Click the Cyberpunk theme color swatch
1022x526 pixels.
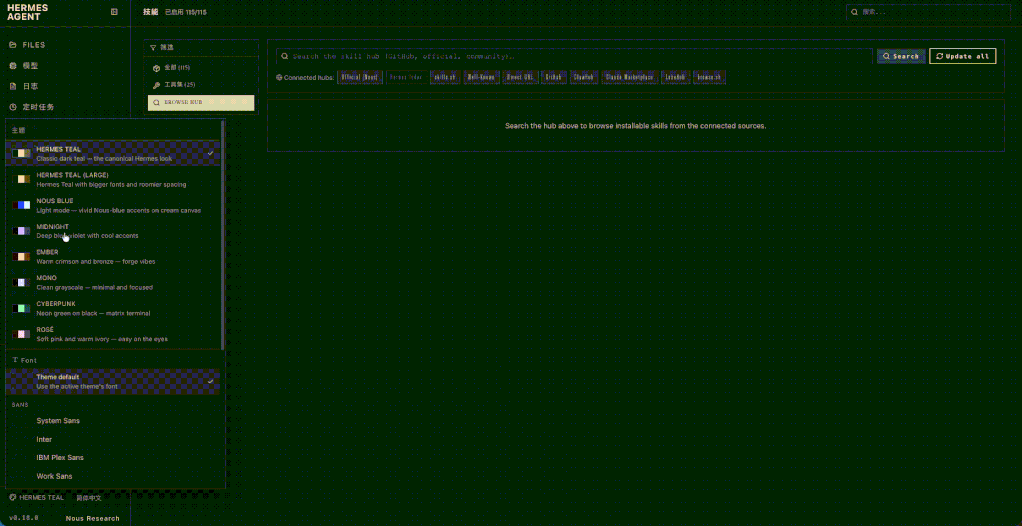21,308
